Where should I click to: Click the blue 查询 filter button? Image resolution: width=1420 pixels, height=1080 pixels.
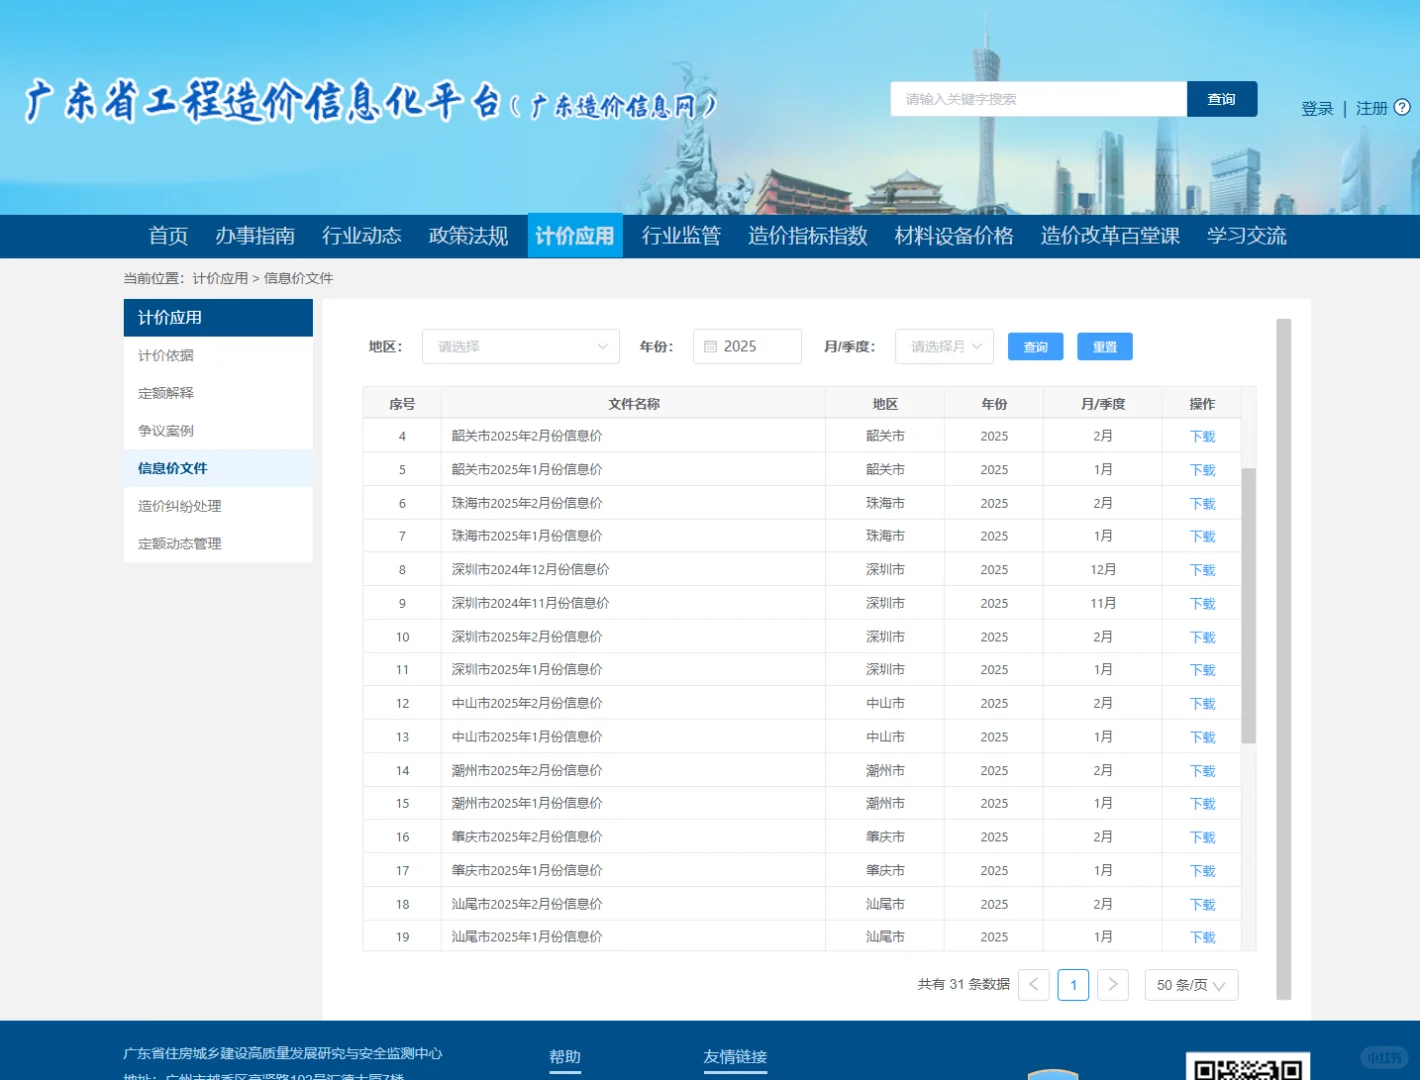(x=1035, y=346)
